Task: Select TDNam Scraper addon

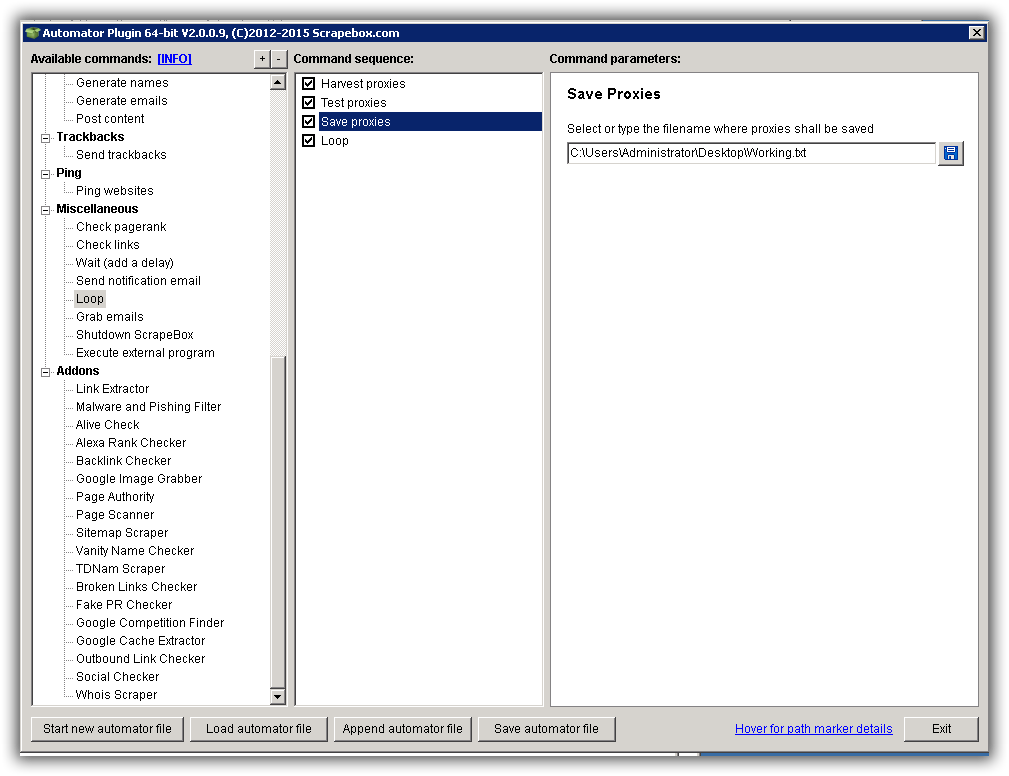Action: (x=120, y=569)
